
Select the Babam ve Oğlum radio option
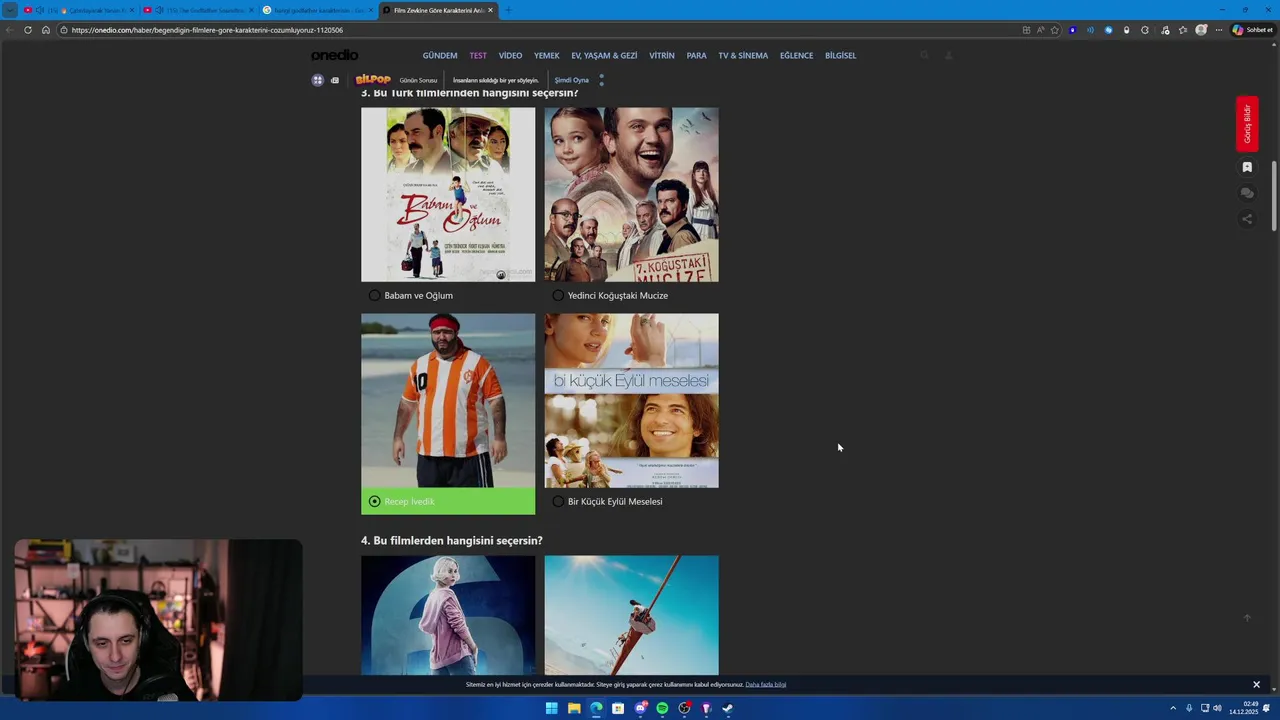(374, 296)
